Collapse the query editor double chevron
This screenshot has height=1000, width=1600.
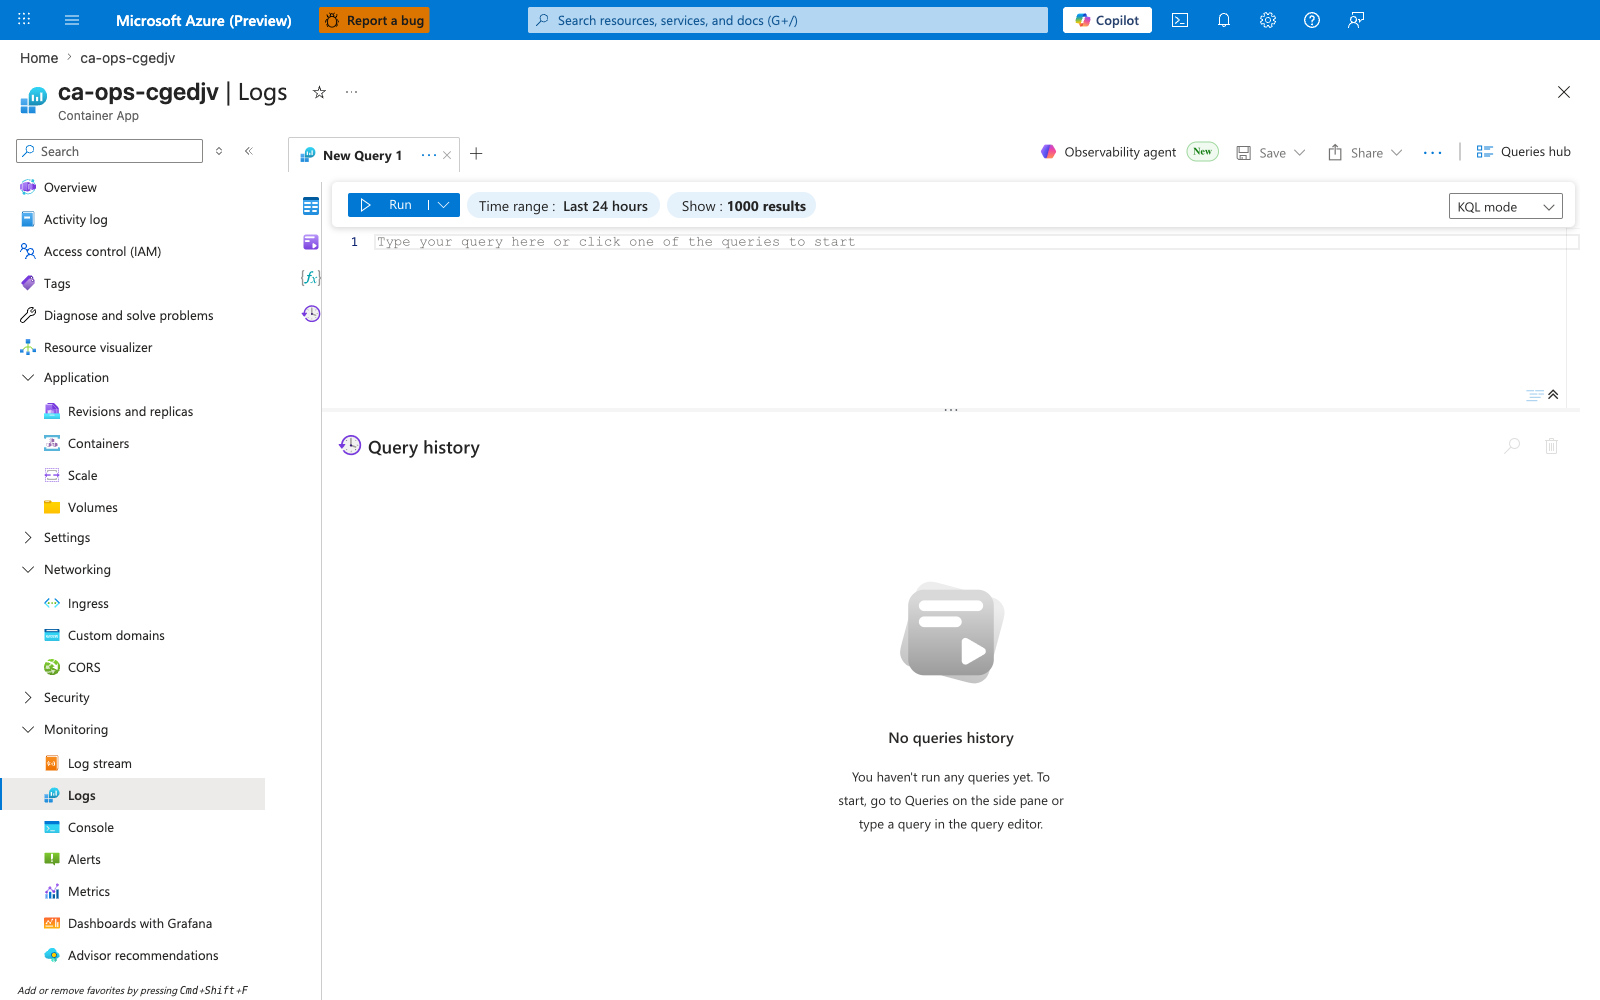(1553, 395)
